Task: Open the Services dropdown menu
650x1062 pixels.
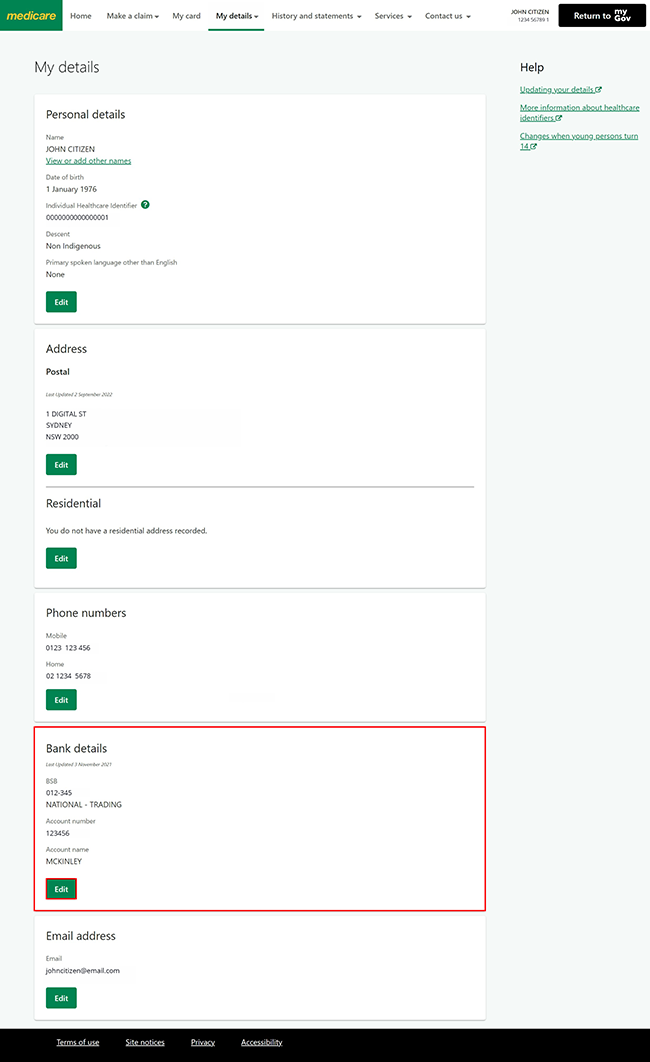Action: point(393,16)
